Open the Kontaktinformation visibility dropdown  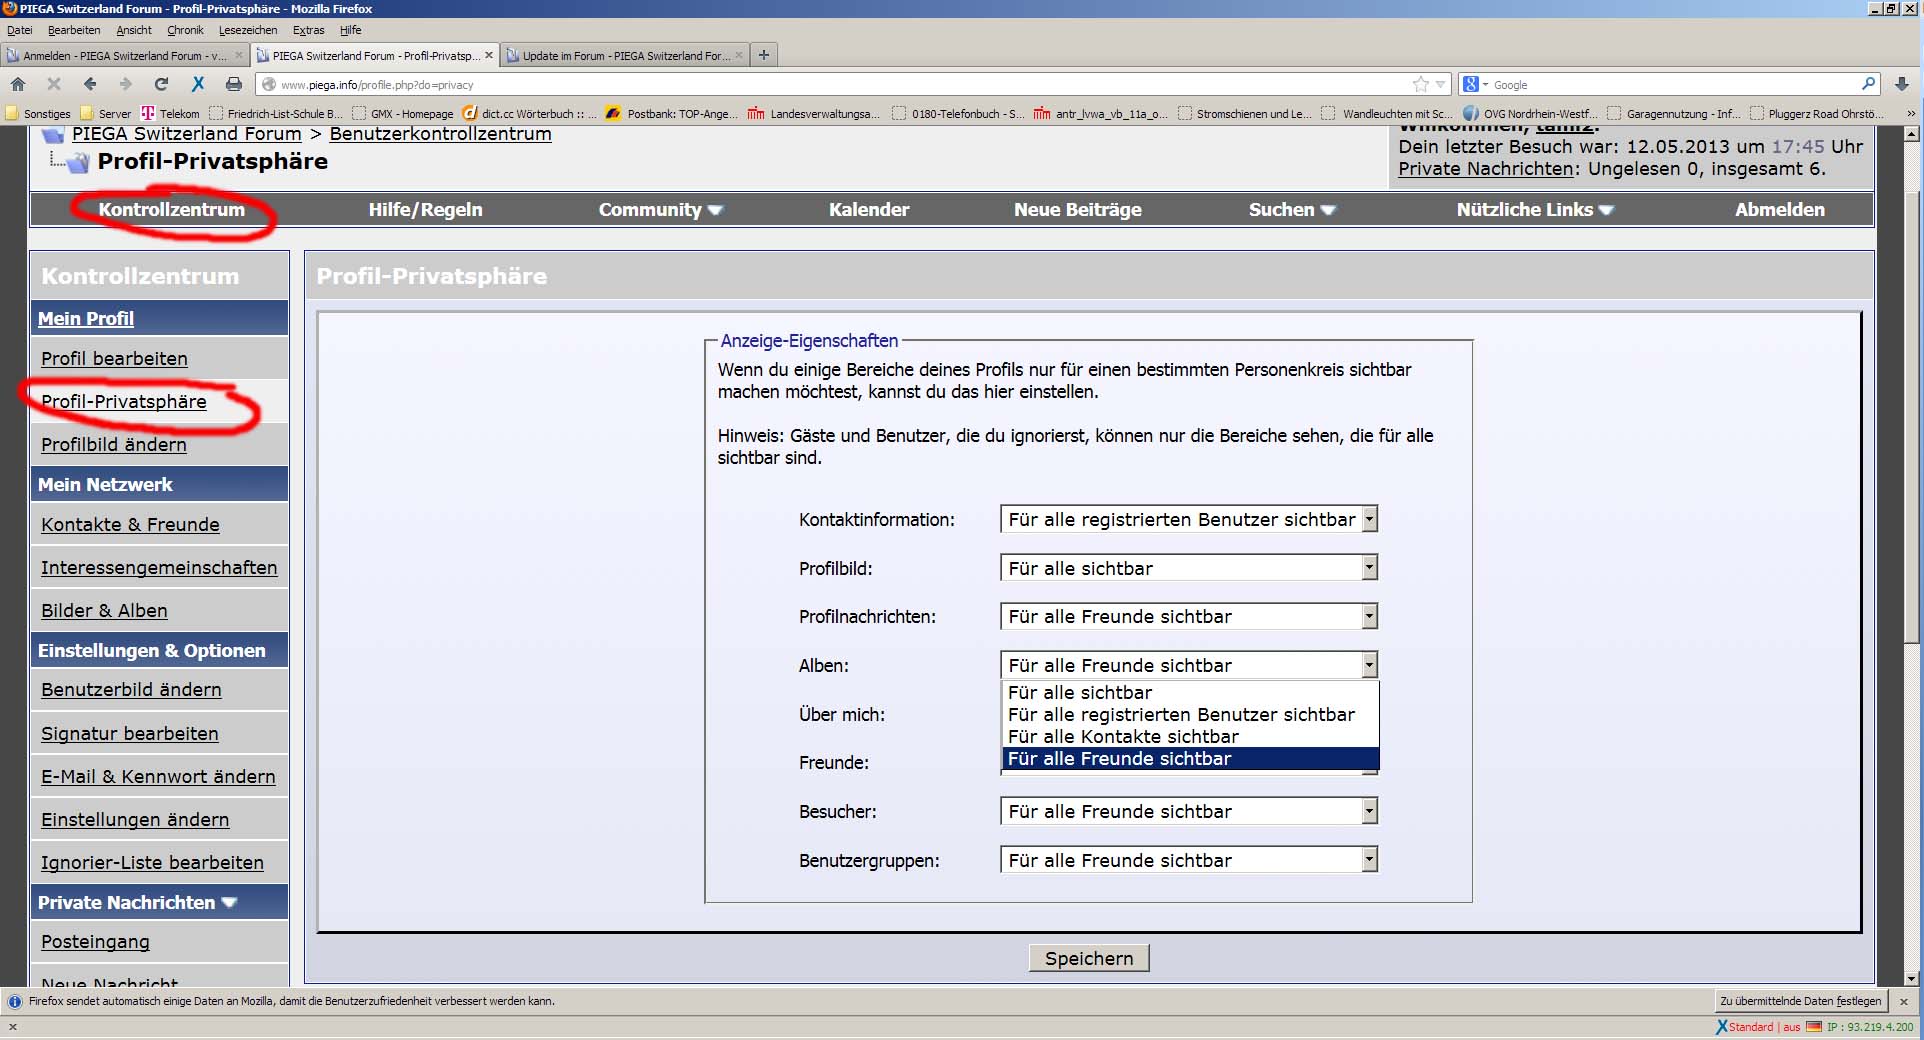tap(1188, 519)
